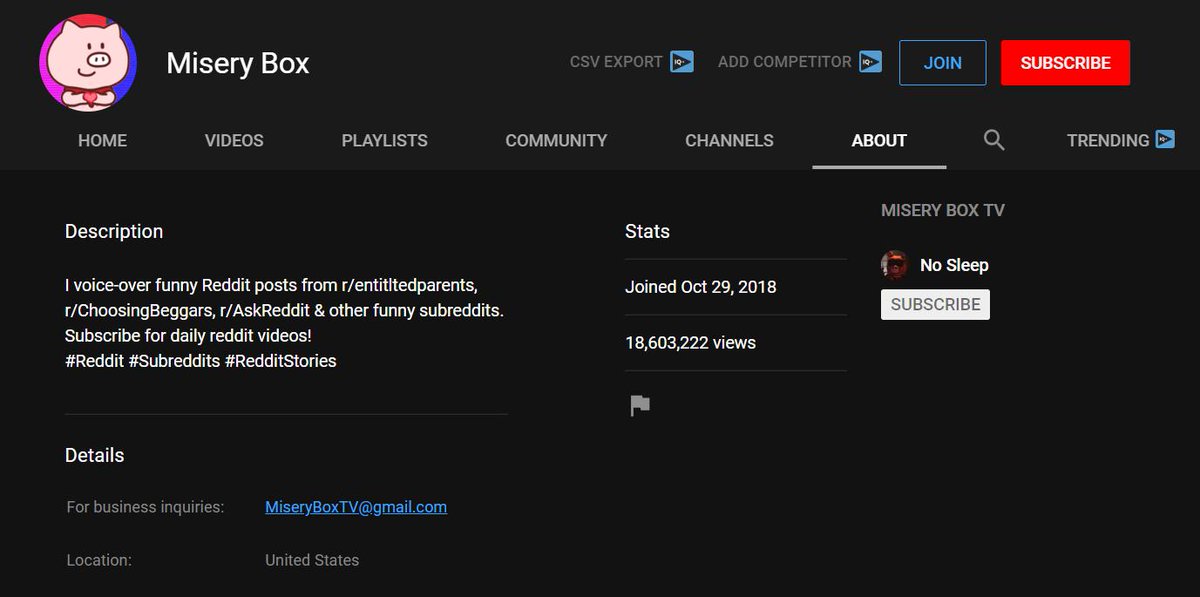Click the Add Competitor icon
The height and width of the screenshot is (597, 1200).
(x=870, y=62)
